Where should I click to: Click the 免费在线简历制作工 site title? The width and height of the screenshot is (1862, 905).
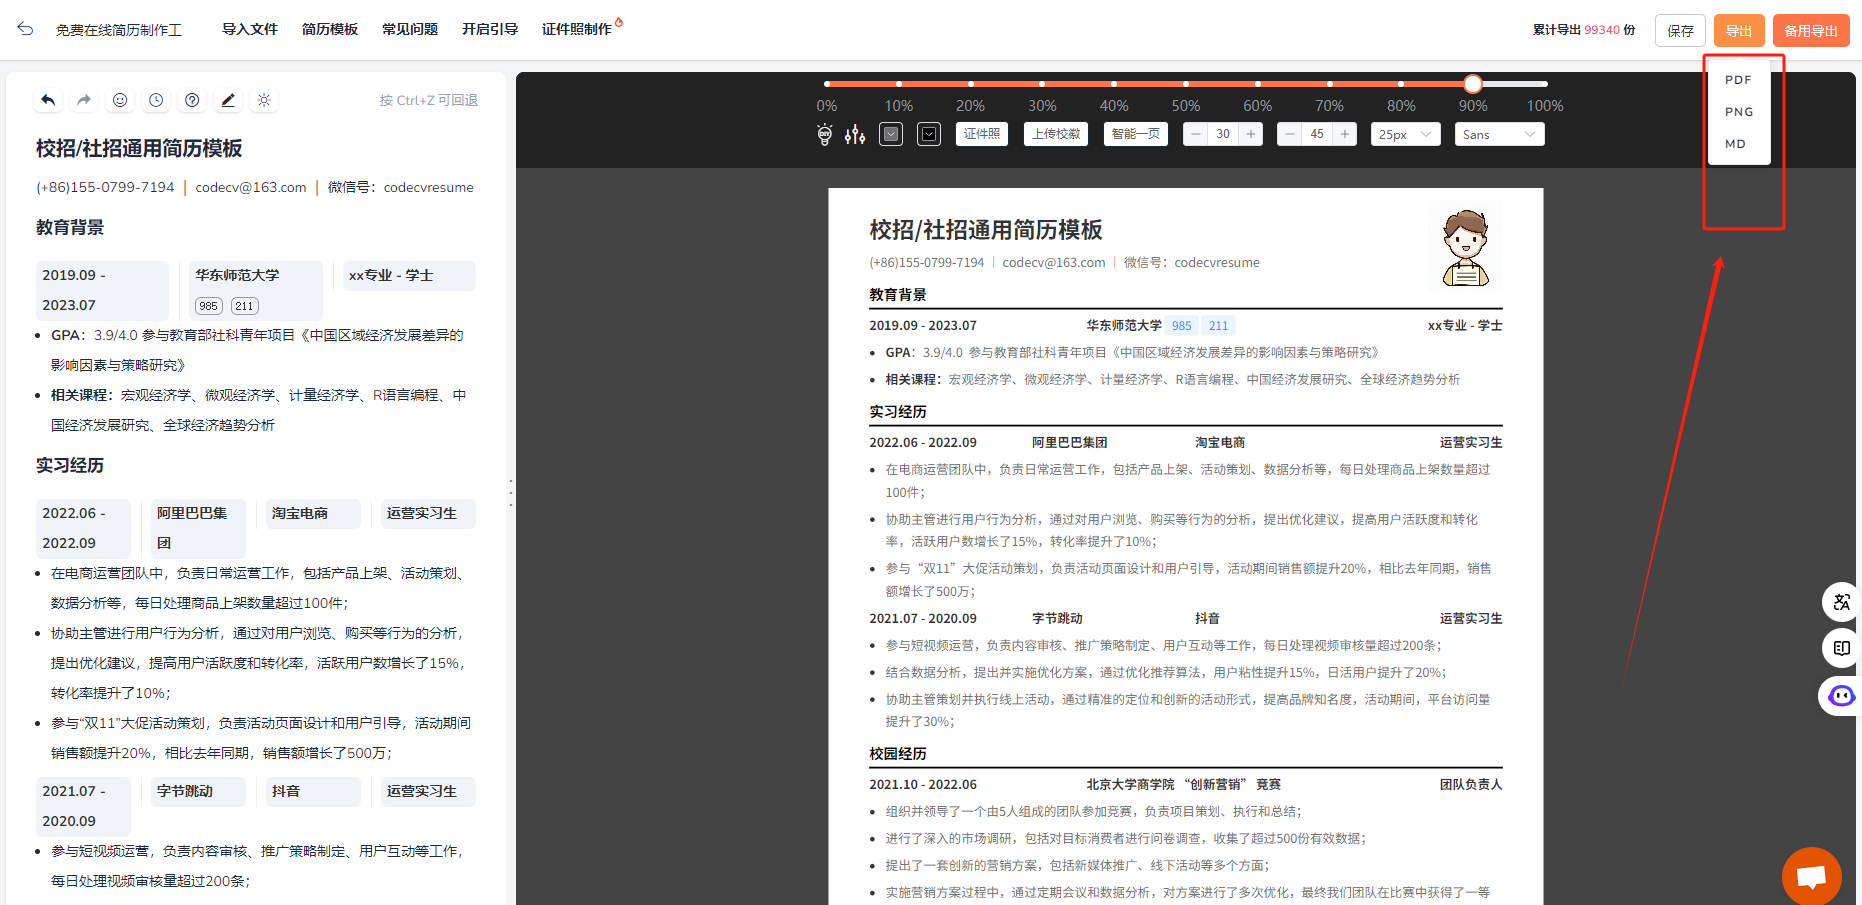[119, 30]
